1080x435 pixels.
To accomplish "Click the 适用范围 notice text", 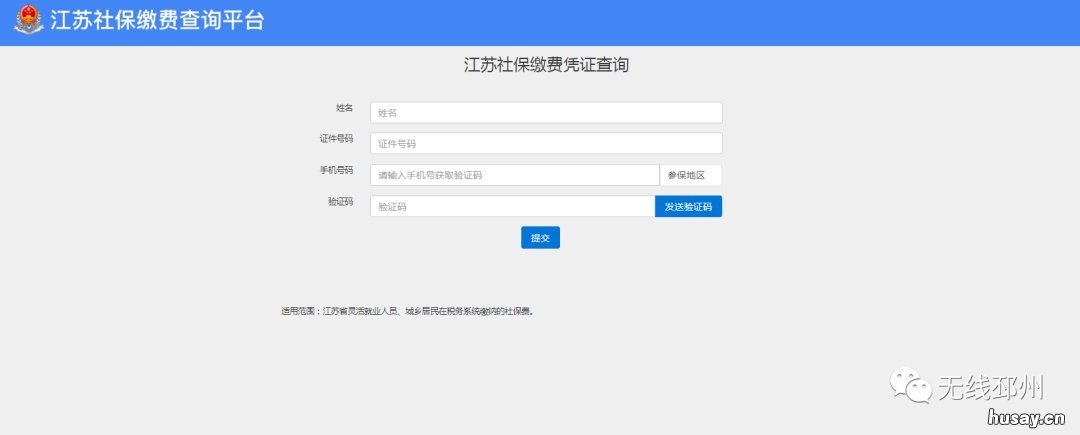I will click(408, 311).
